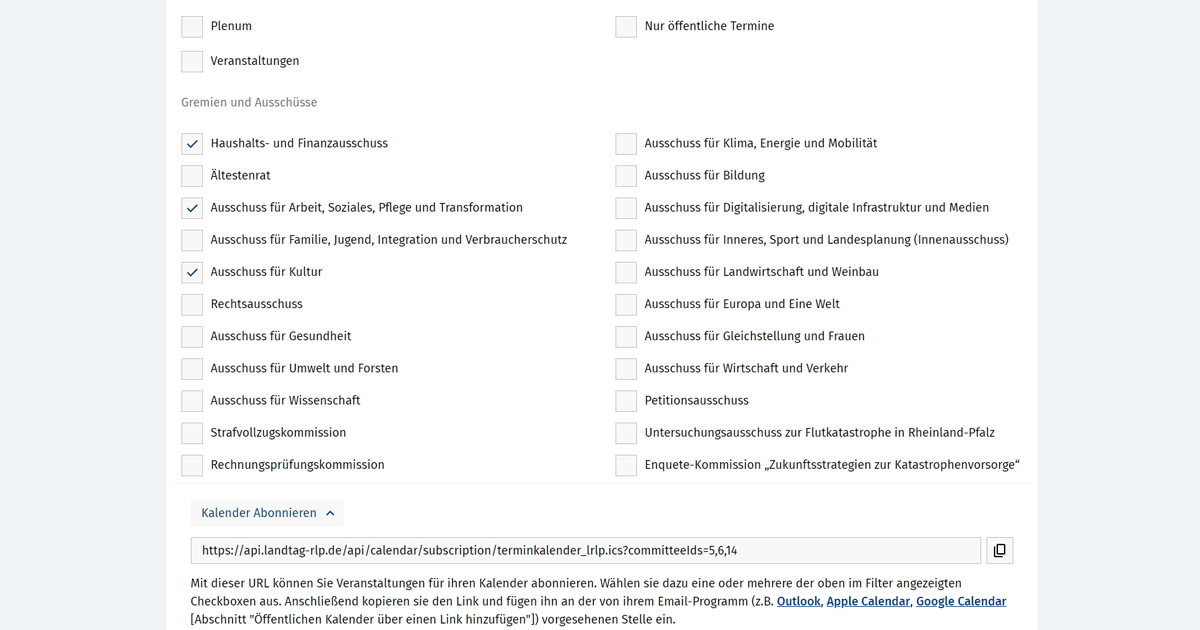The width and height of the screenshot is (1200, 630).
Task: Enable the Plenum checkbox
Action: pos(191,26)
